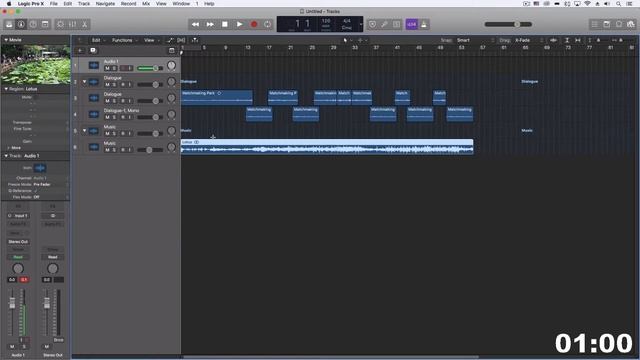Image resolution: width=640 pixels, height=360 pixels.
Task: Open the media Browsers icon
Action: pos(631,24)
